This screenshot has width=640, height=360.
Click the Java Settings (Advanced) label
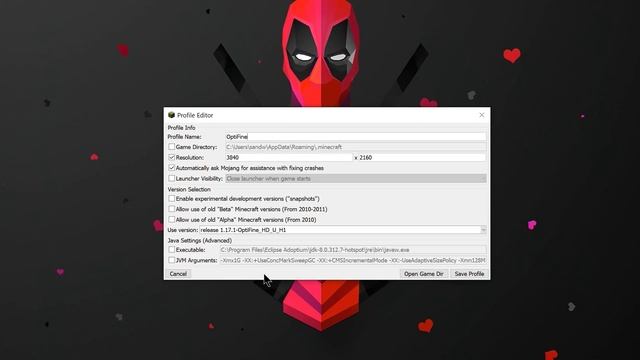[200, 240]
